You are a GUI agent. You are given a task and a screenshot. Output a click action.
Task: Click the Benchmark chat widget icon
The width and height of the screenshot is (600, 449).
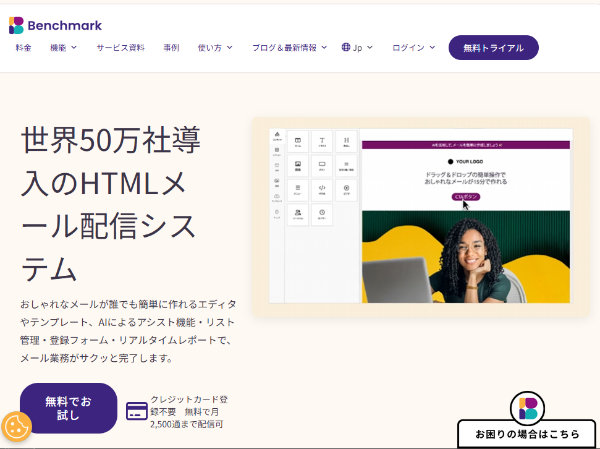tap(528, 408)
